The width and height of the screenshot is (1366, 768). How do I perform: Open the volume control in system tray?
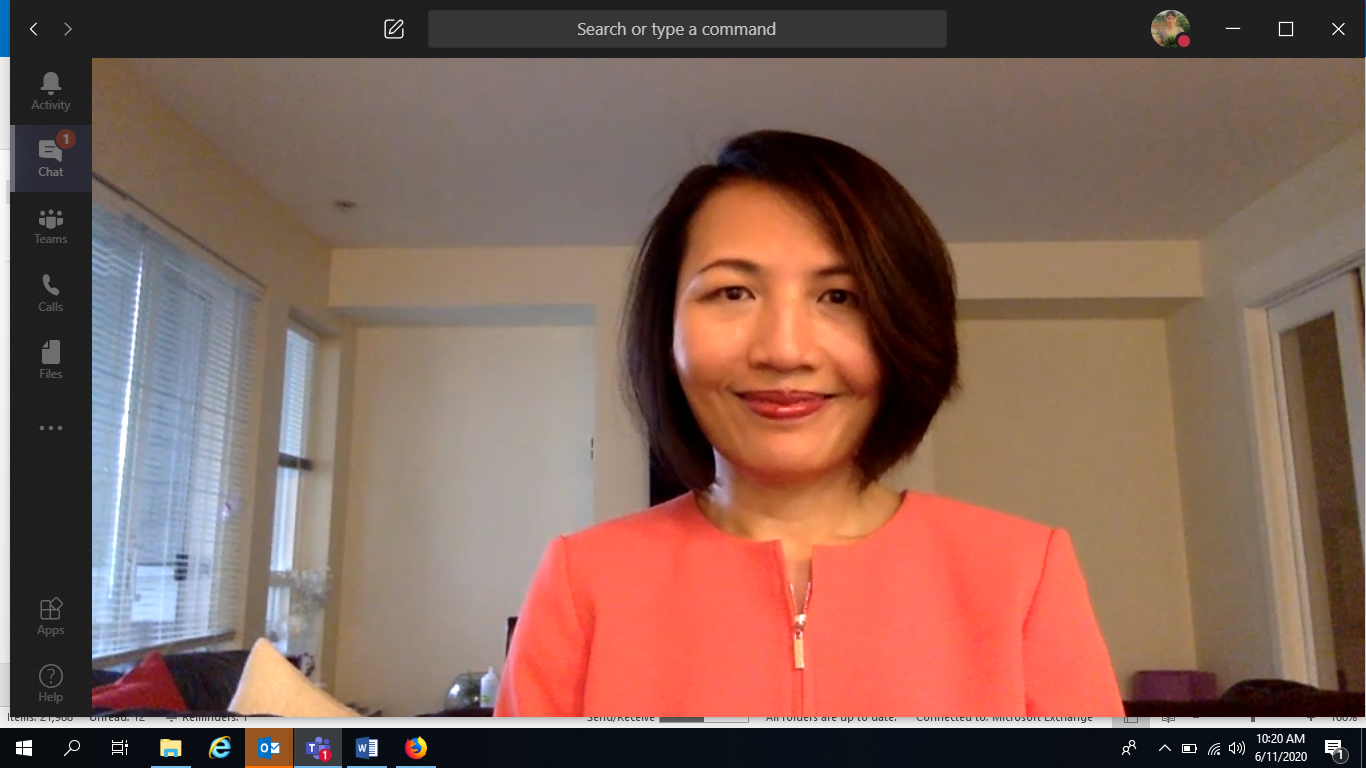pyautogui.click(x=1238, y=748)
